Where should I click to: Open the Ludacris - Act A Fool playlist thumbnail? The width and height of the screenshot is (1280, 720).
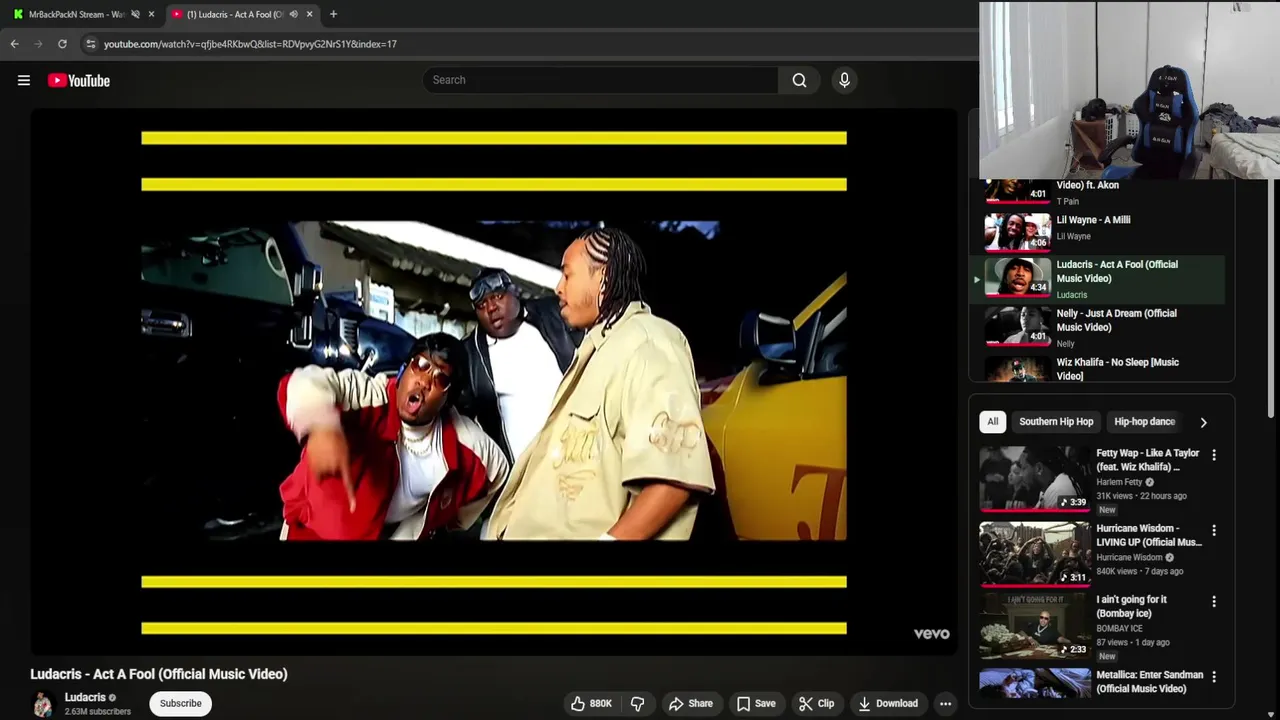point(1017,277)
